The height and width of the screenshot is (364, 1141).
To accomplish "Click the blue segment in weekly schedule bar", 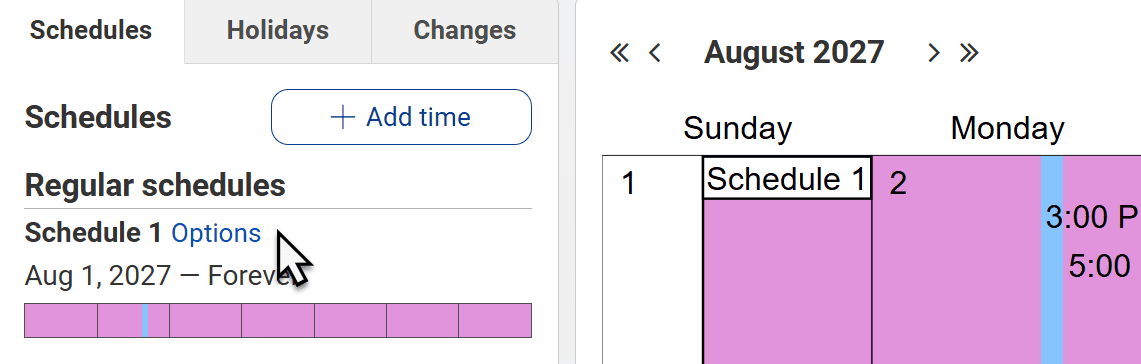I will click(x=146, y=320).
